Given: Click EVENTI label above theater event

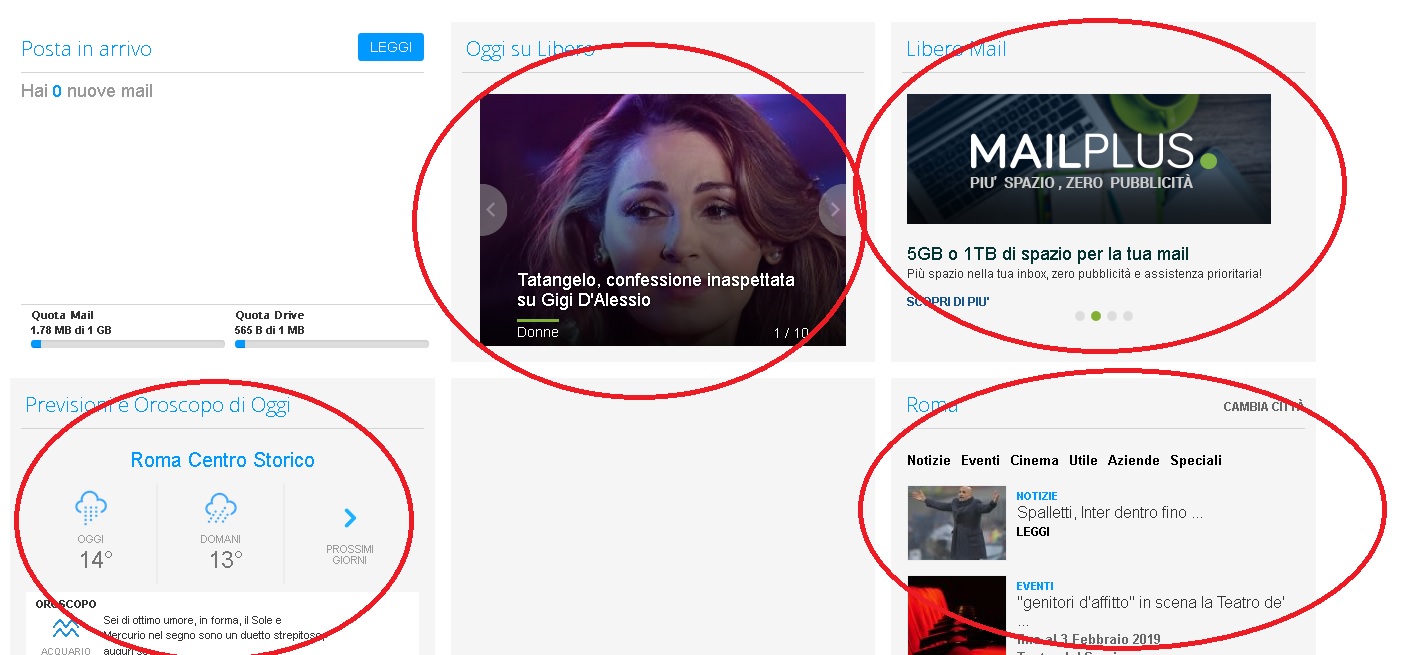Looking at the screenshot, I should click(x=1035, y=586).
